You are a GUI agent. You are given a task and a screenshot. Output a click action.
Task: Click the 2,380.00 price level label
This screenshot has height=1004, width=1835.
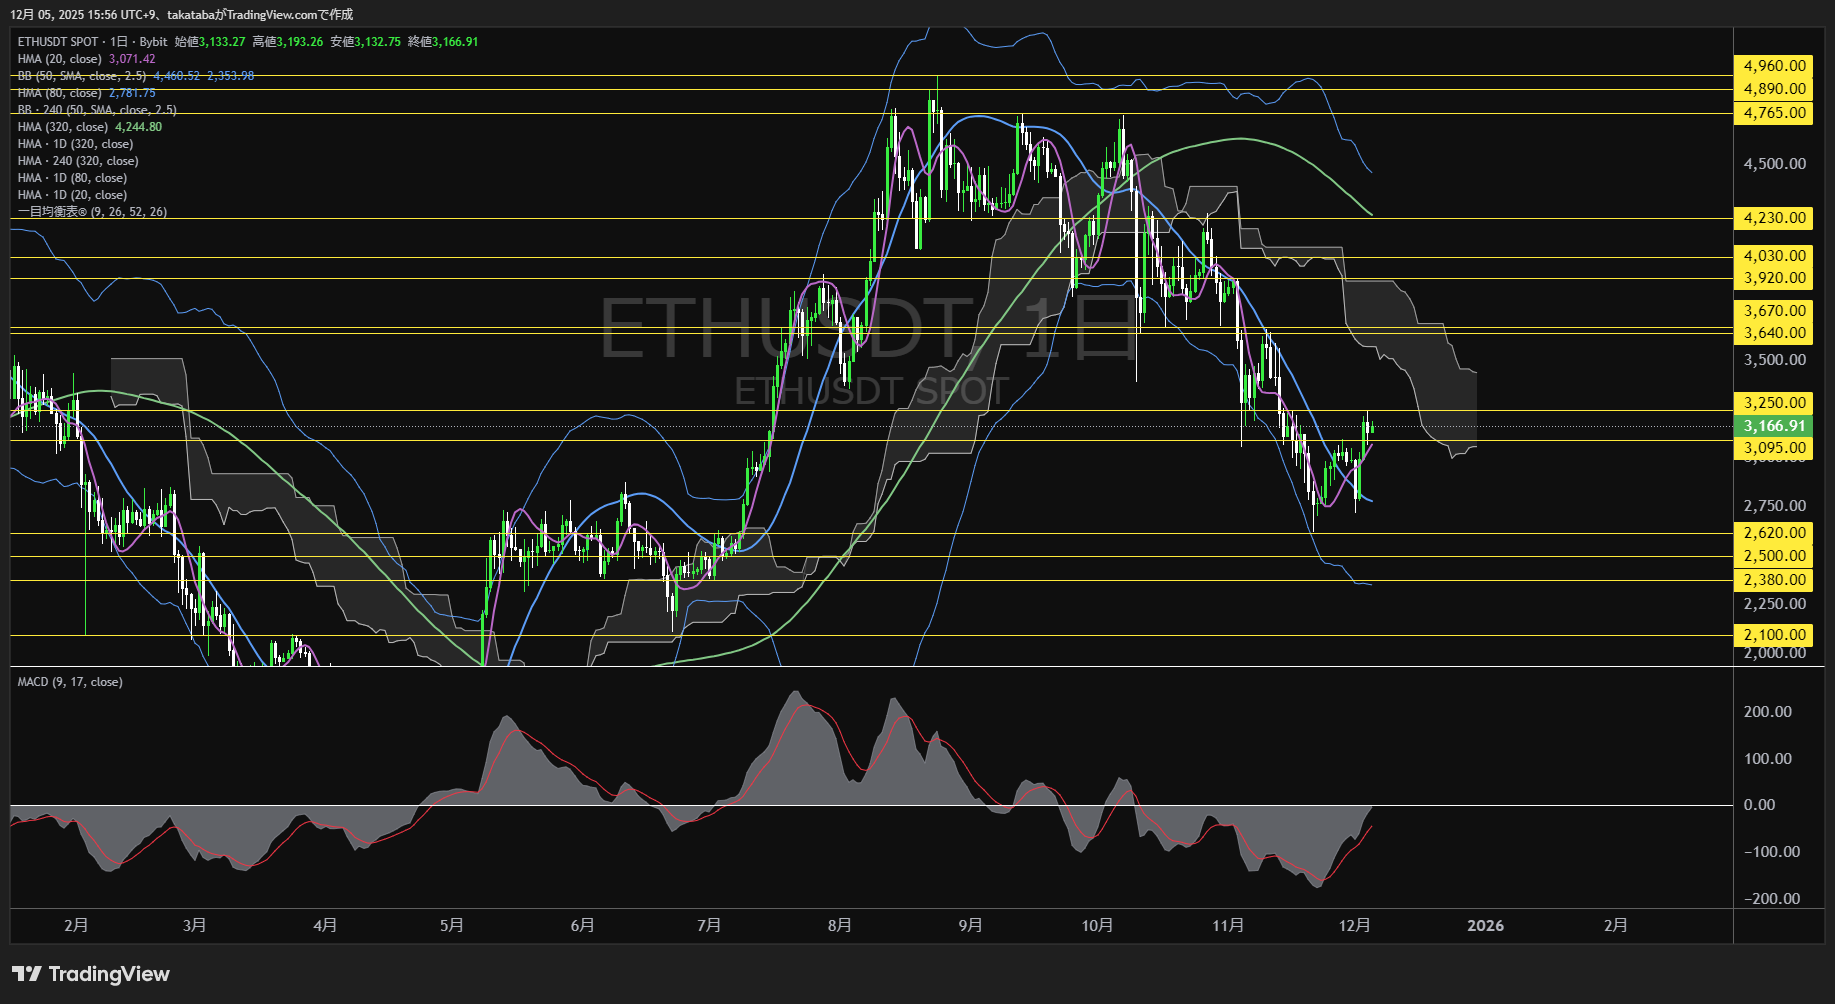click(1774, 580)
